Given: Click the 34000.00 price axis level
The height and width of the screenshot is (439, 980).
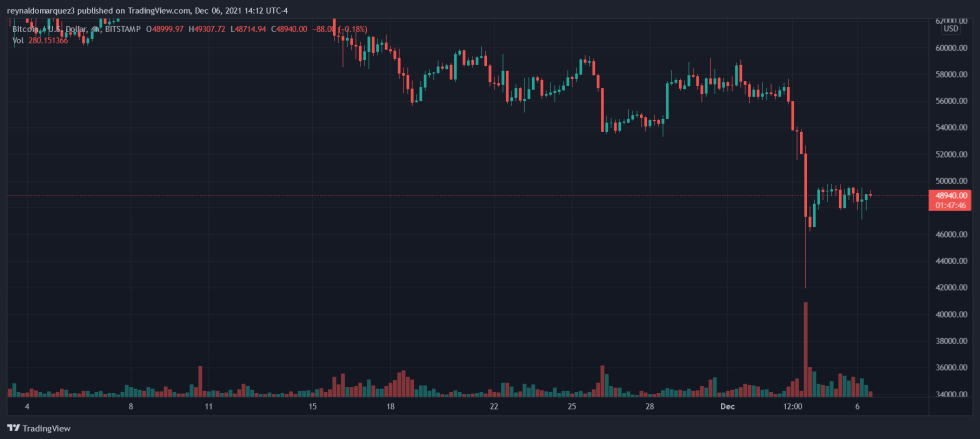Looking at the screenshot, I should point(951,394).
